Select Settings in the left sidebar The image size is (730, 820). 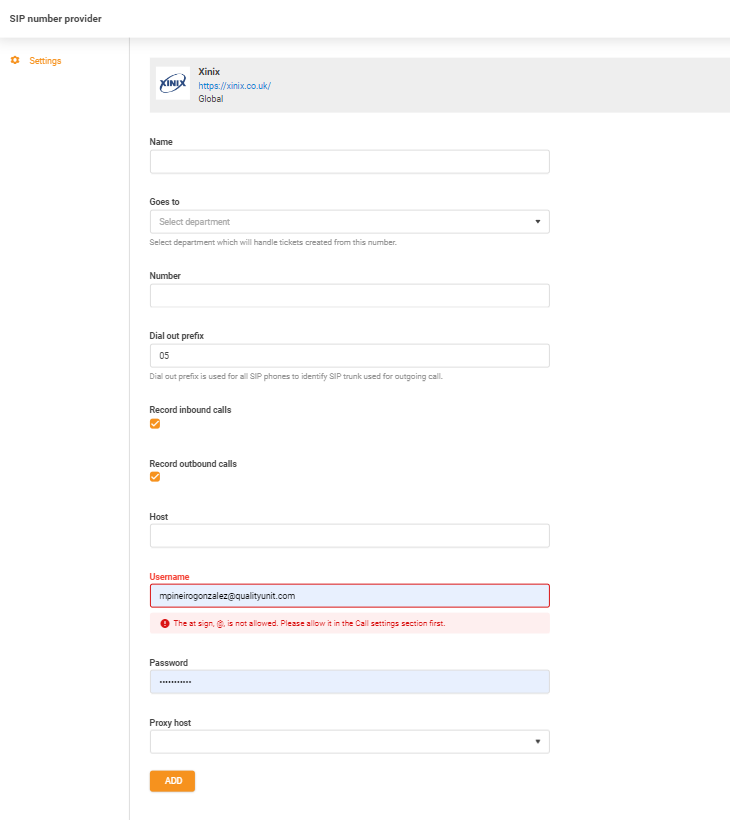(x=46, y=60)
